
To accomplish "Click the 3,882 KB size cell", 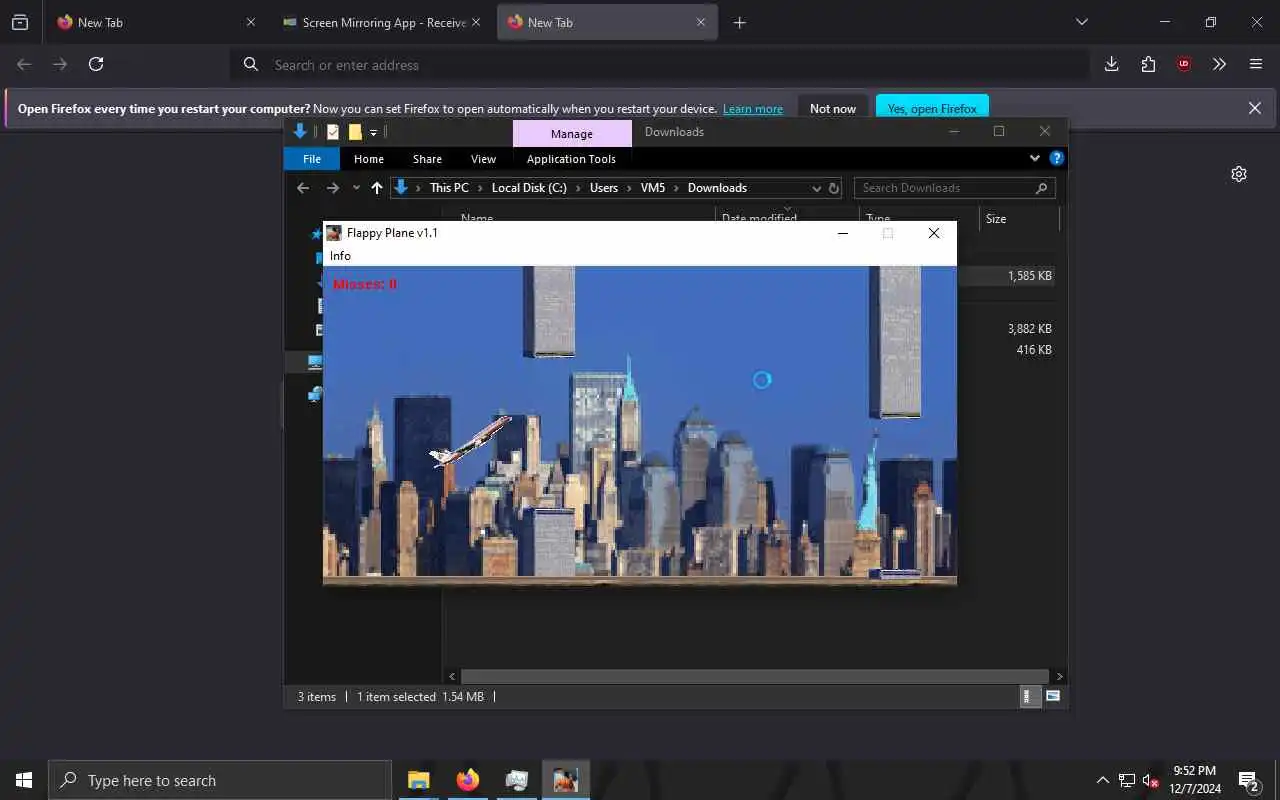I will coord(1030,328).
